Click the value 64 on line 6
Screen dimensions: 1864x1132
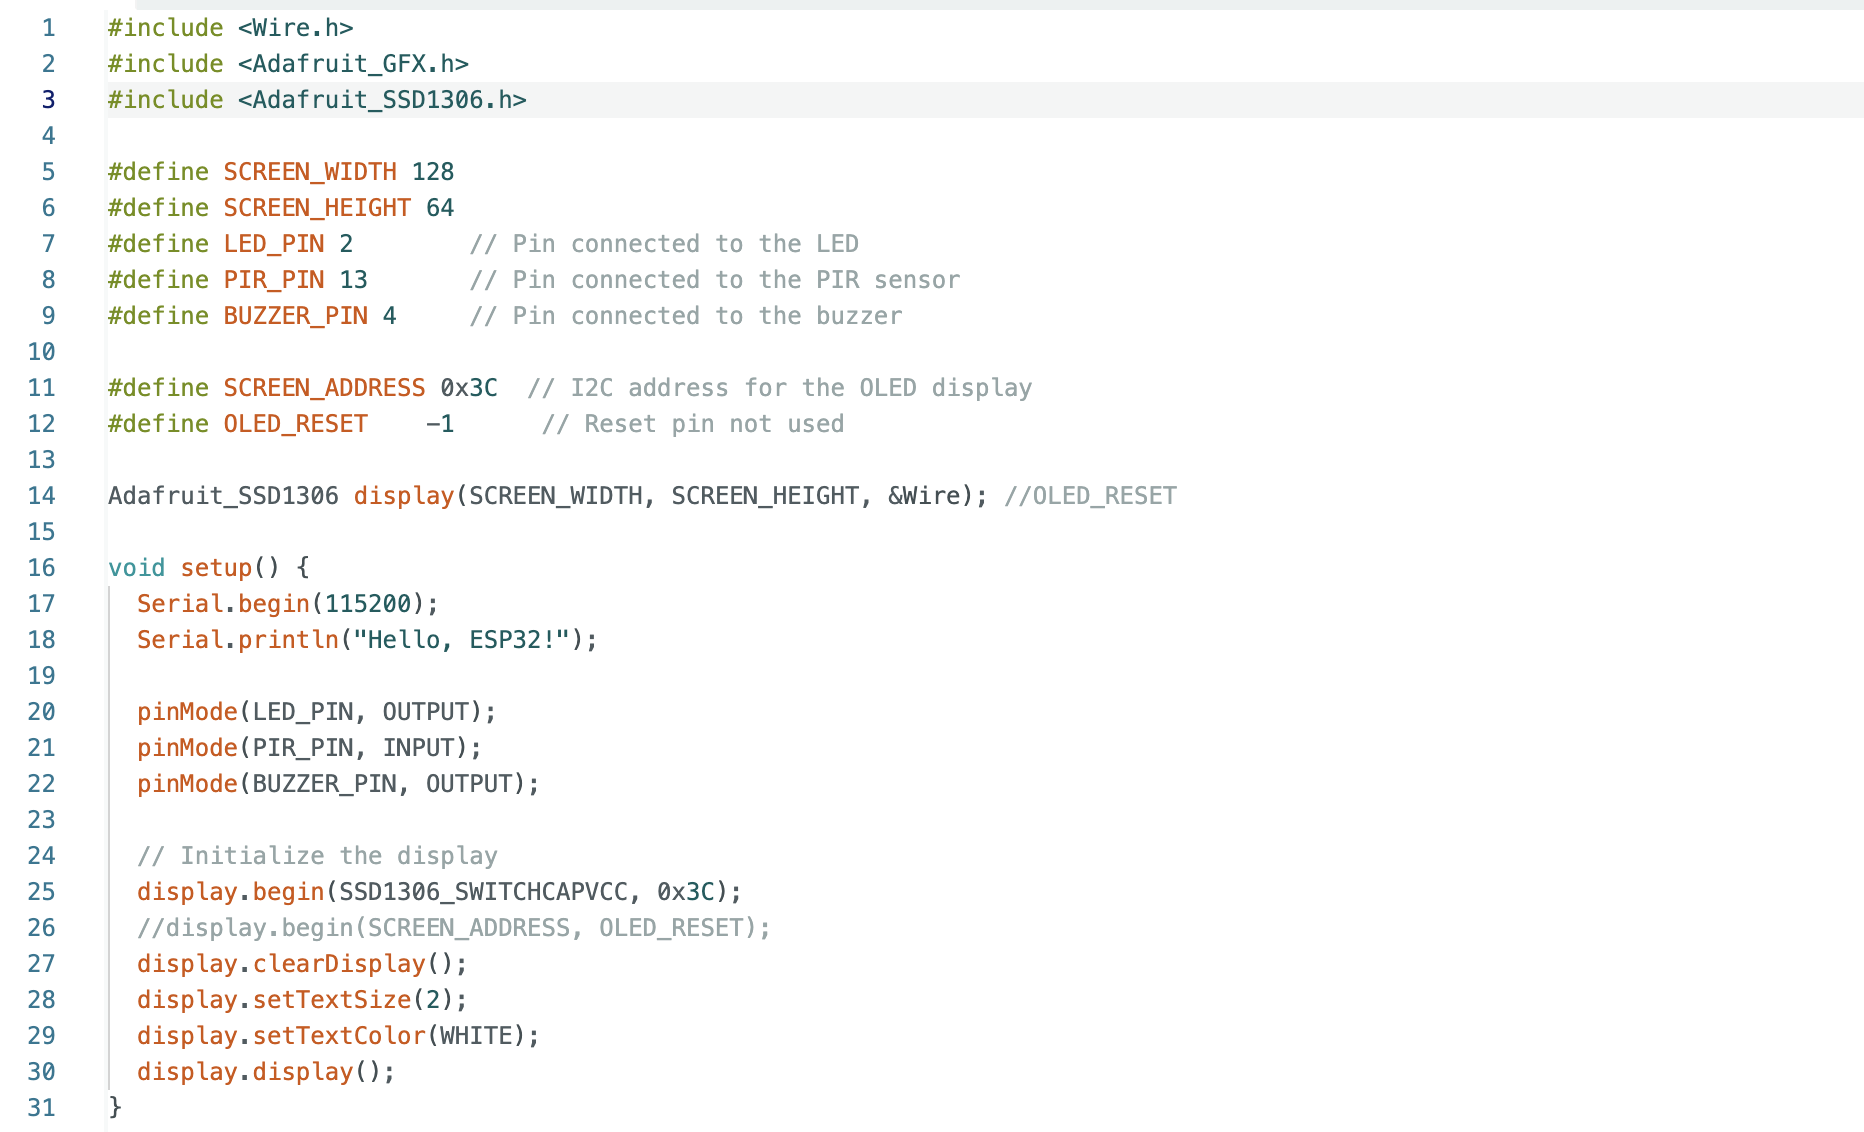pos(440,208)
